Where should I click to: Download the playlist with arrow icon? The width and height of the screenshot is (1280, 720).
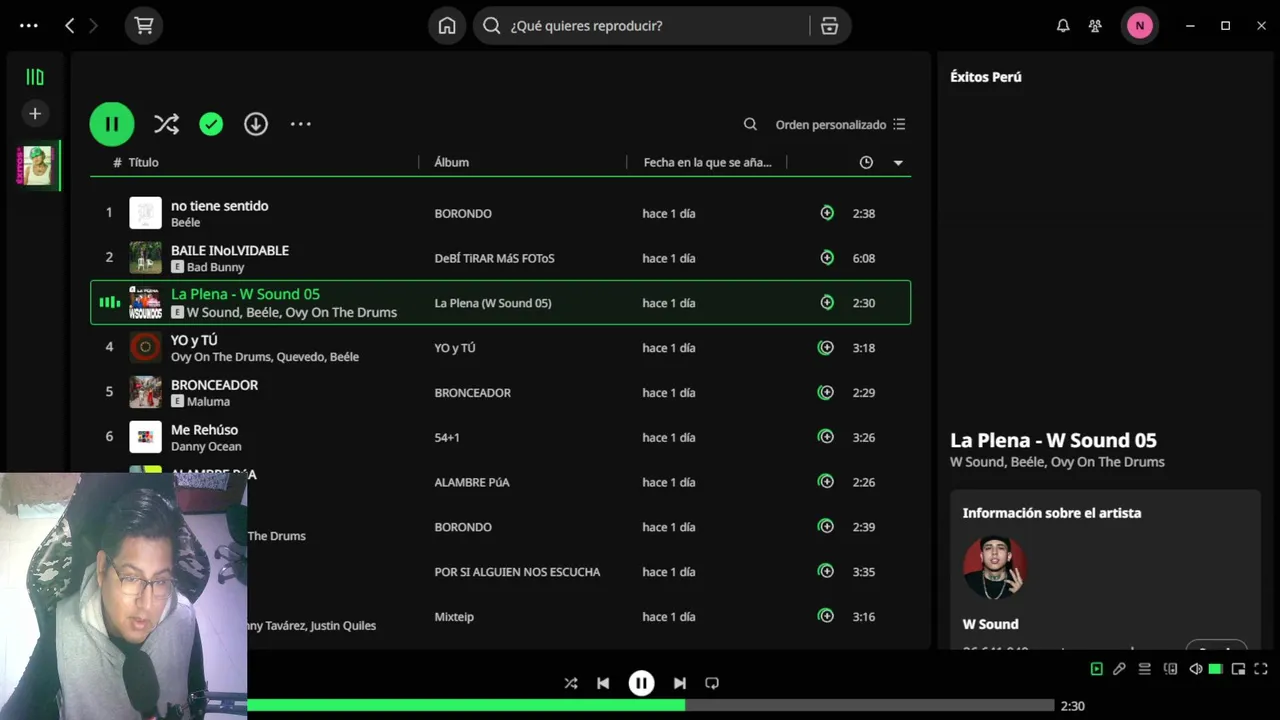(x=256, y=124)
